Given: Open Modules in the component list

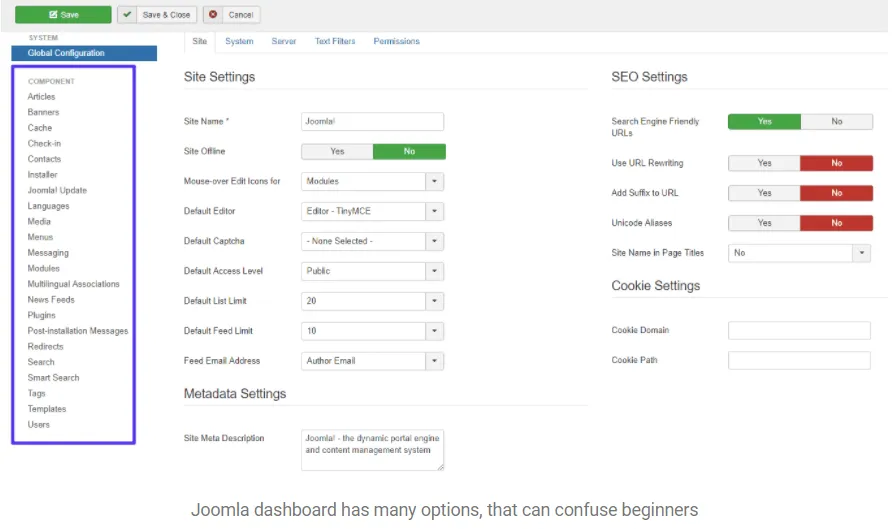Looking at the screenshot, I should pos(44,268).
